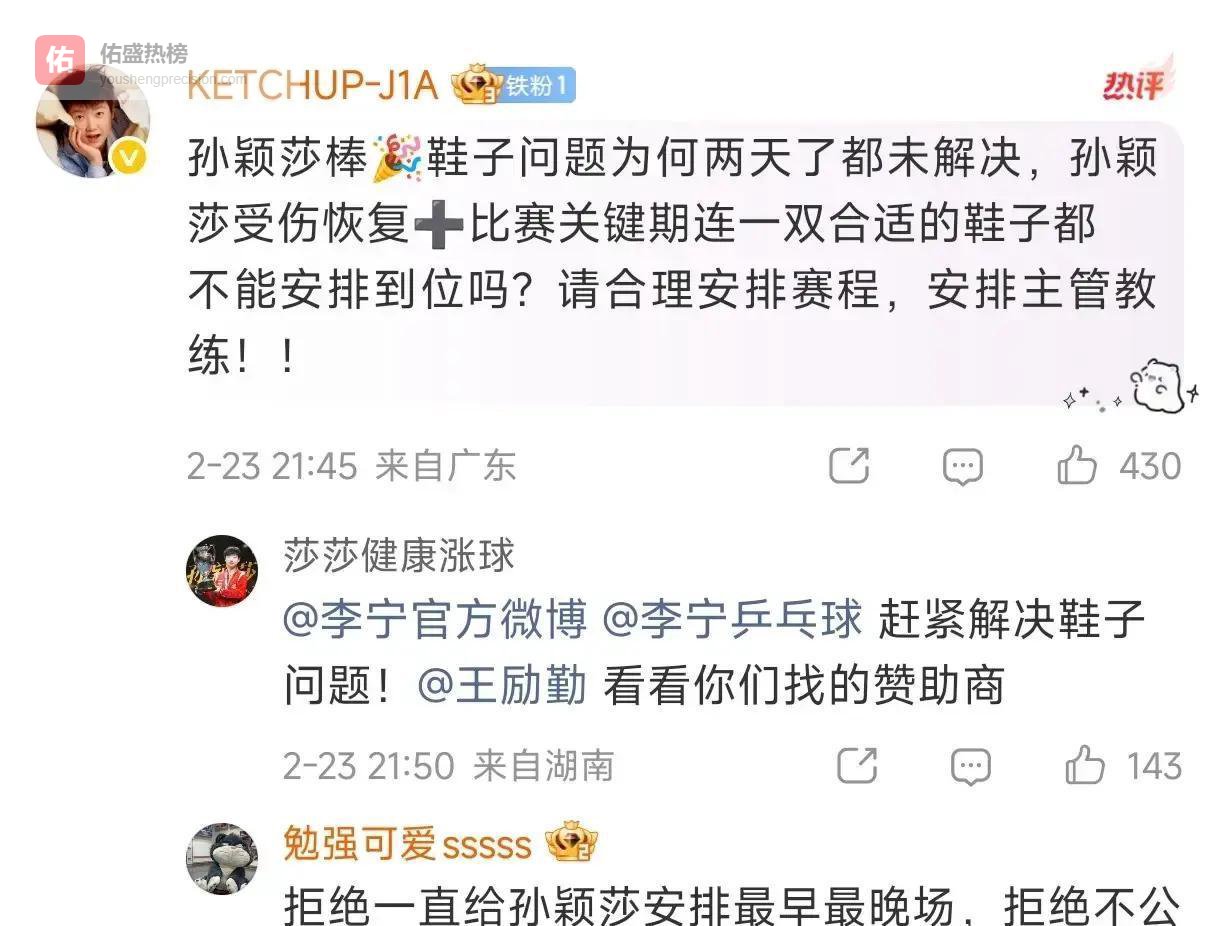Click the 莎莎健康涨球 username
Viewport: 1220px width, 926px height.
click(399, 555)
